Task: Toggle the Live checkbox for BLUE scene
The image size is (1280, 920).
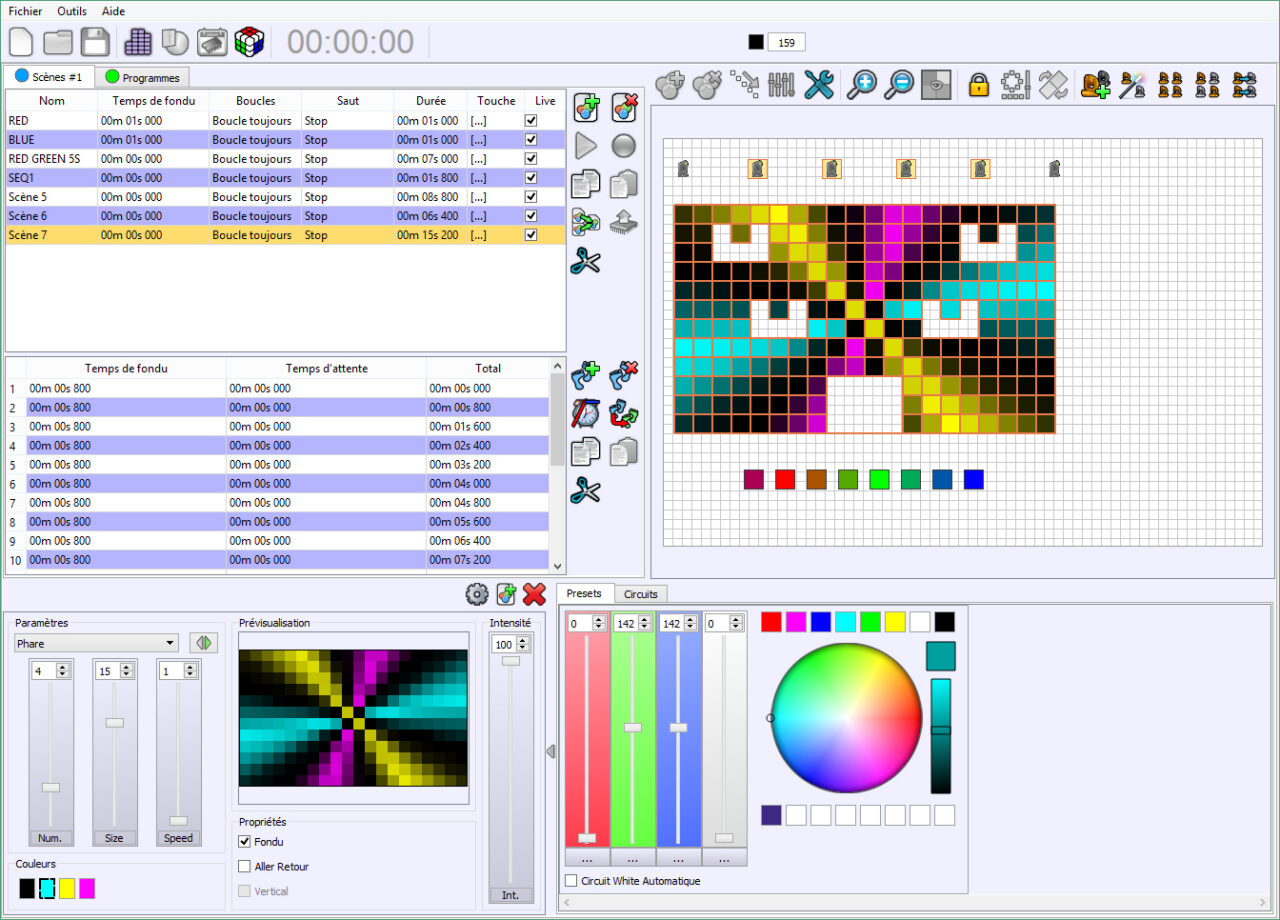Action: [x=531, y=140]
